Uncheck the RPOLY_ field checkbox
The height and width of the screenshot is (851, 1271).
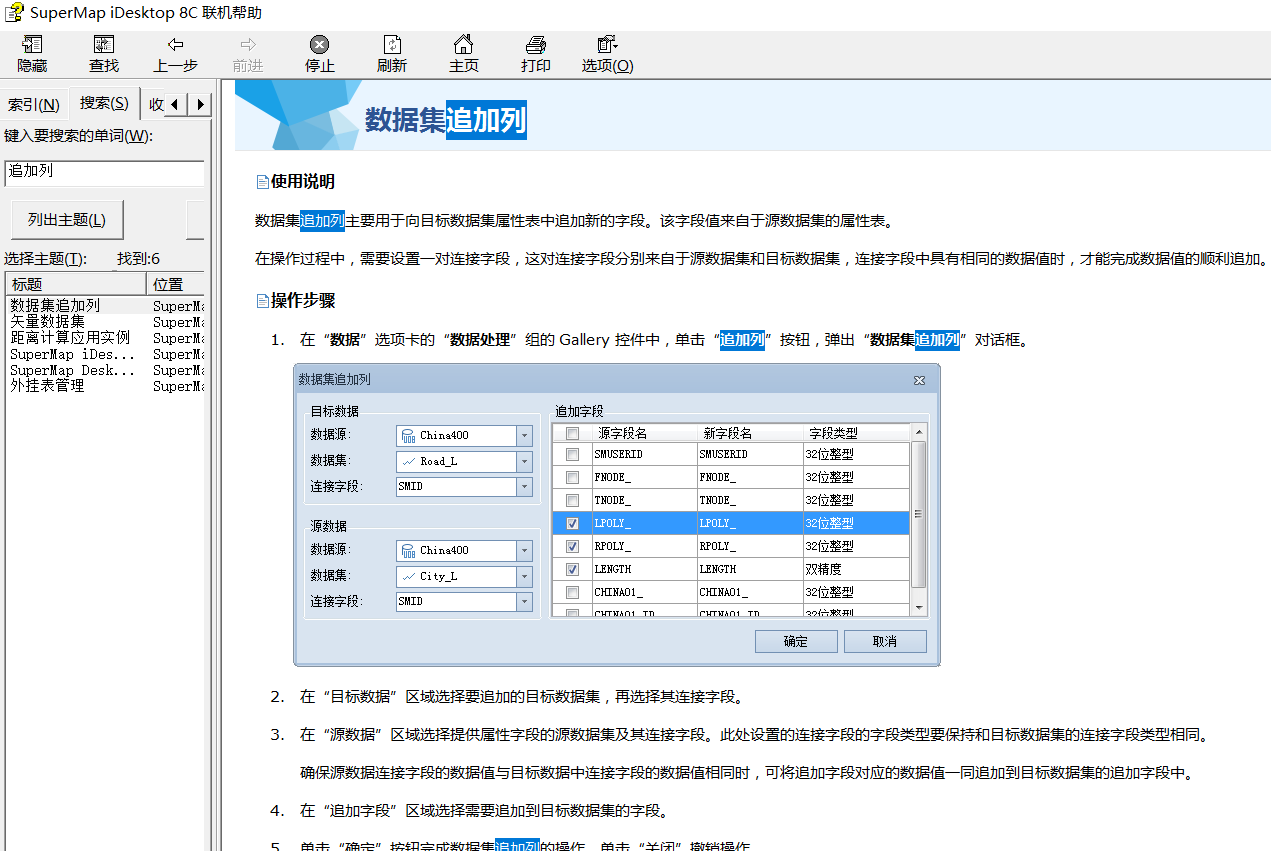tap(572, 547)
